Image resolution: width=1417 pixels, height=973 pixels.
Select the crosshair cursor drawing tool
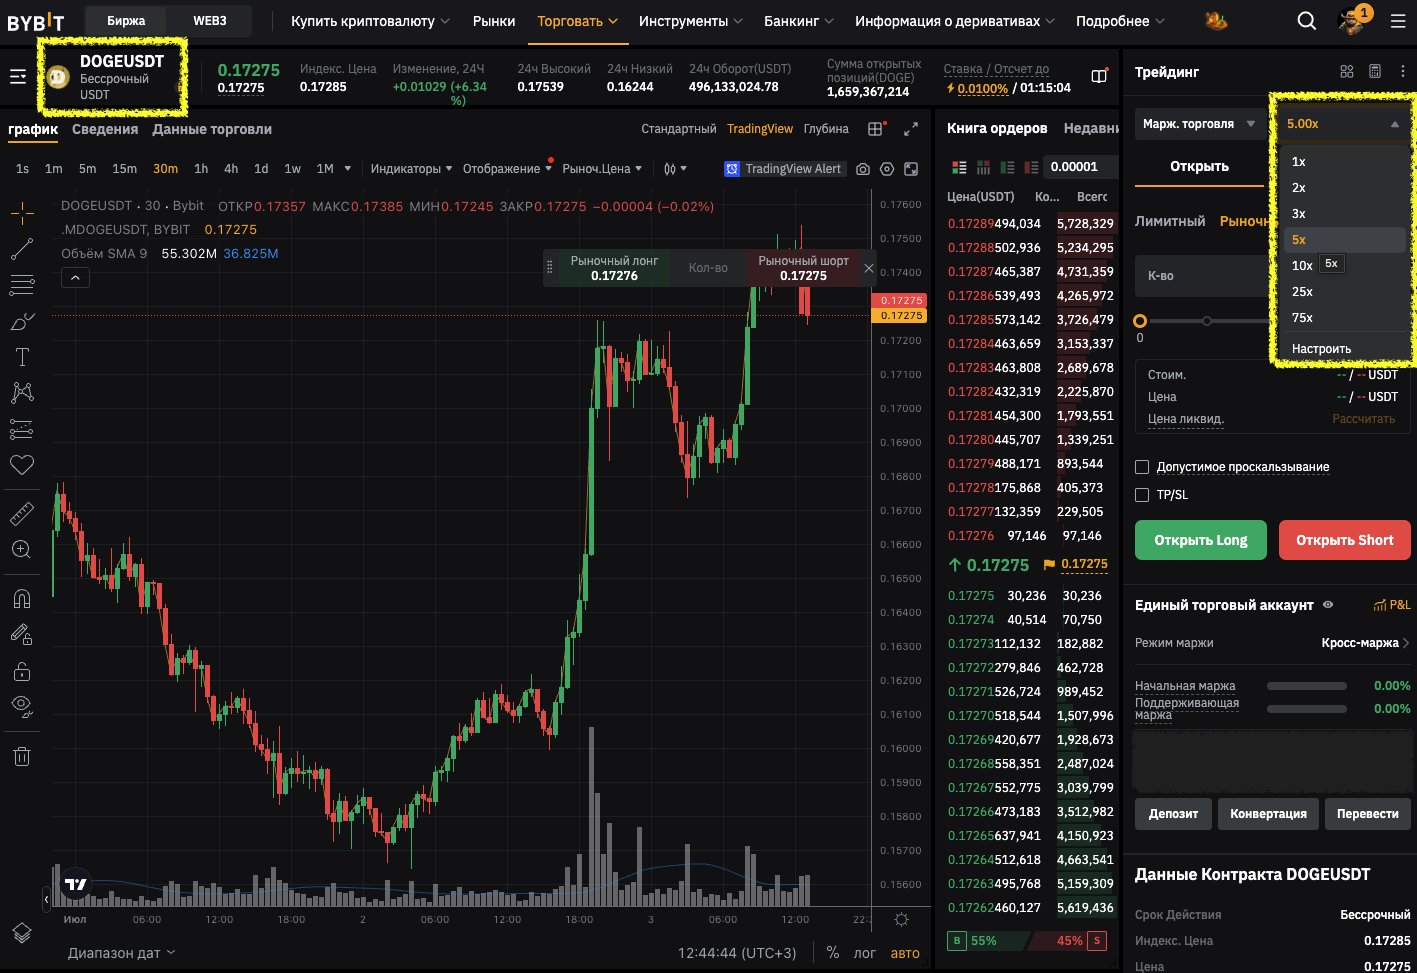(22, 212)
